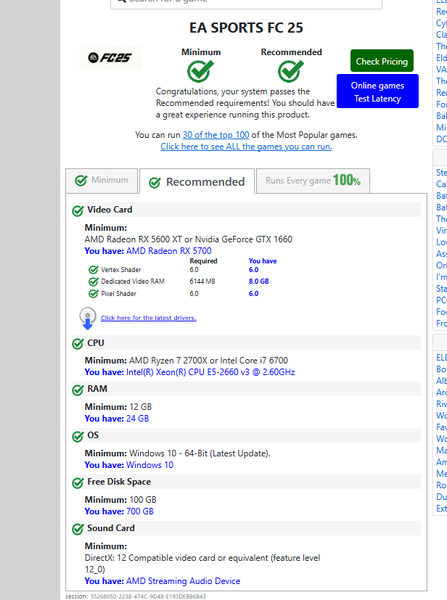Click the RAM section checkmark icon

(x=78, y=390)
